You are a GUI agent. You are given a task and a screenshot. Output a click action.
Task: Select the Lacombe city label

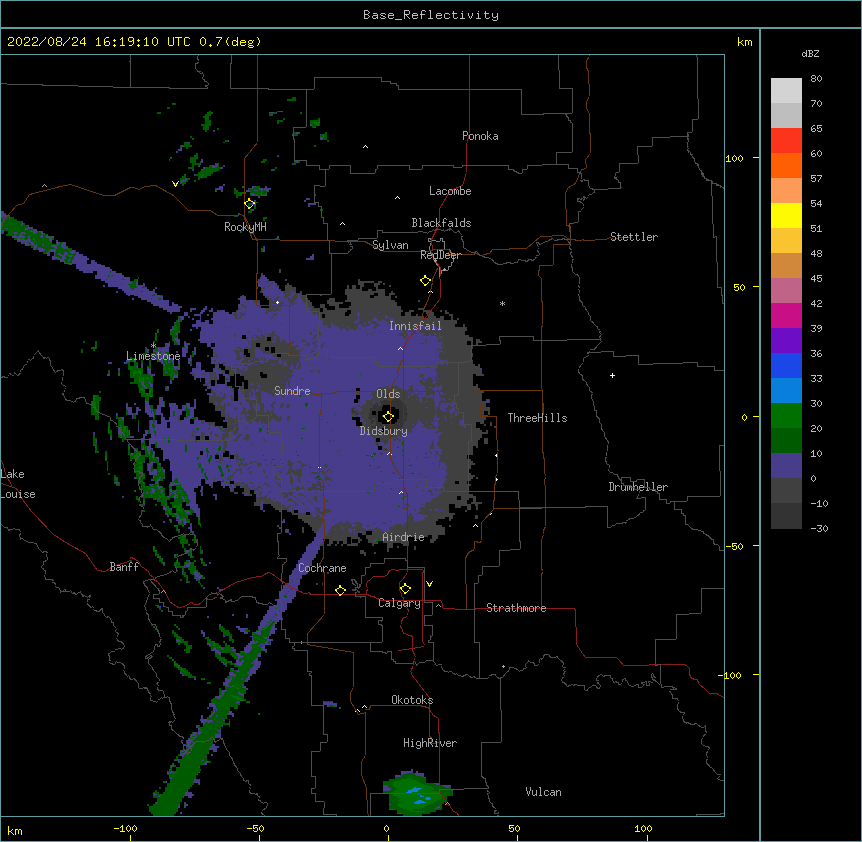pyautogui.click(x=450, y=191)
